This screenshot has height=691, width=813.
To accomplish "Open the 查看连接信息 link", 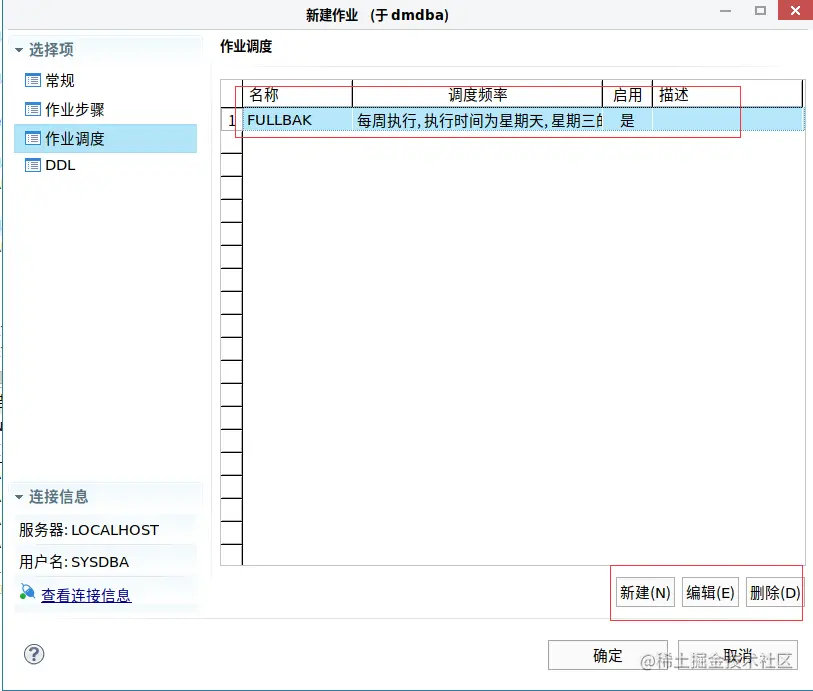I will pos(88,592).
